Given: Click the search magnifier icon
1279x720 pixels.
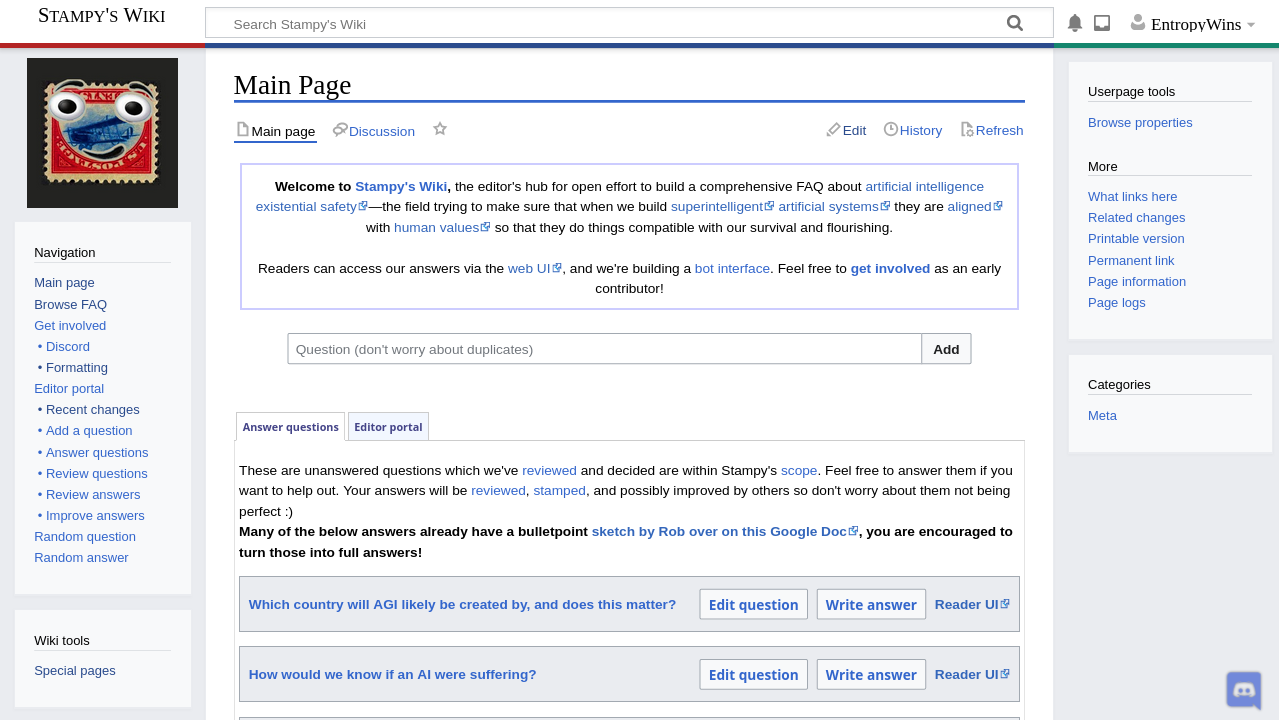Looking at the screenshot, I should [1015, 23].
